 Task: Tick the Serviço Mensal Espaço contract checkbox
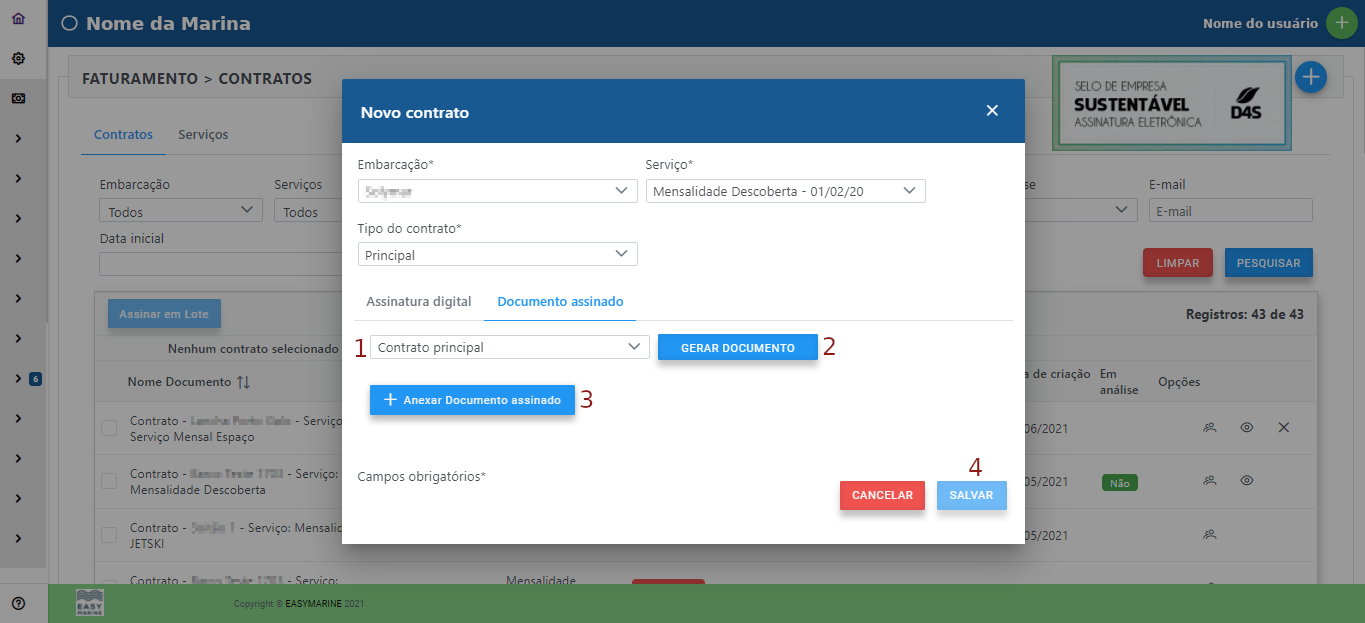click(109, 427)
